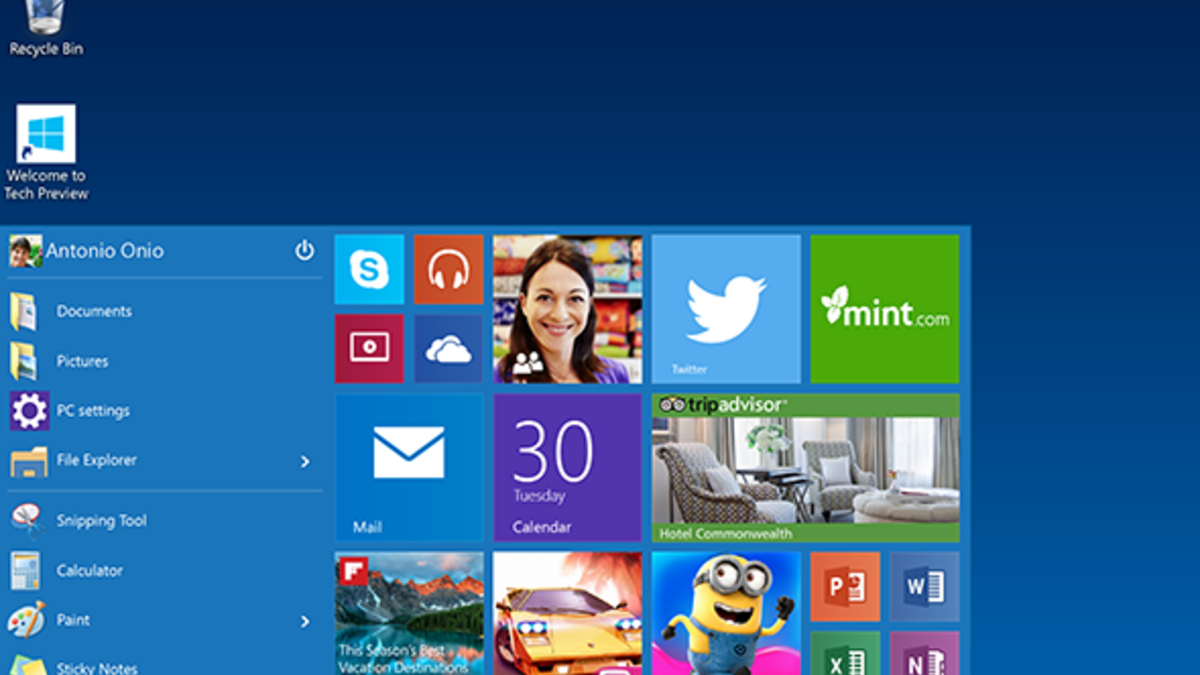Click the Calculator icon

25,571
